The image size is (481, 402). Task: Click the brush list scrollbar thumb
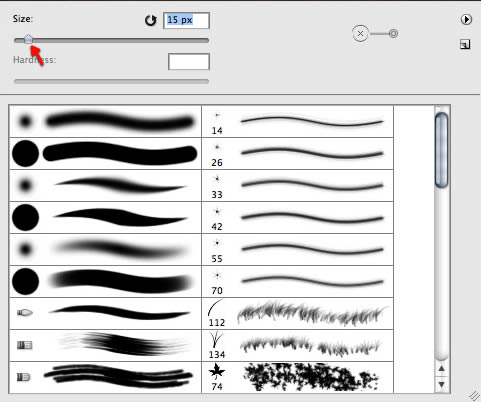[442, 150]
